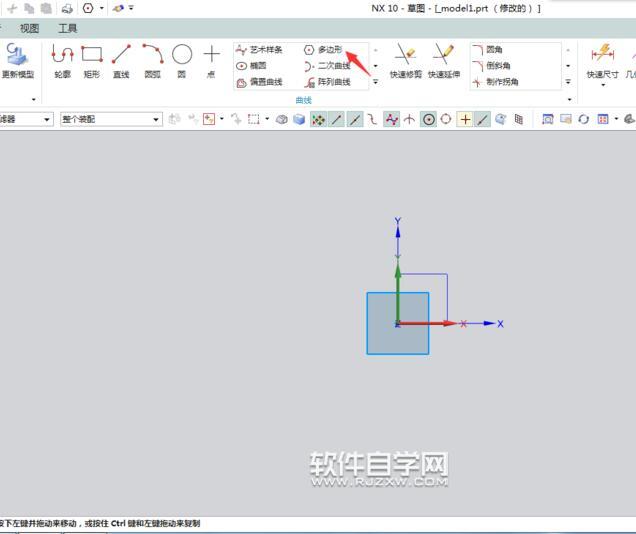Viewport: 636px width, 534px height.
Task: Click the paste icon in quick access bar
Action: tap(46, 8)
